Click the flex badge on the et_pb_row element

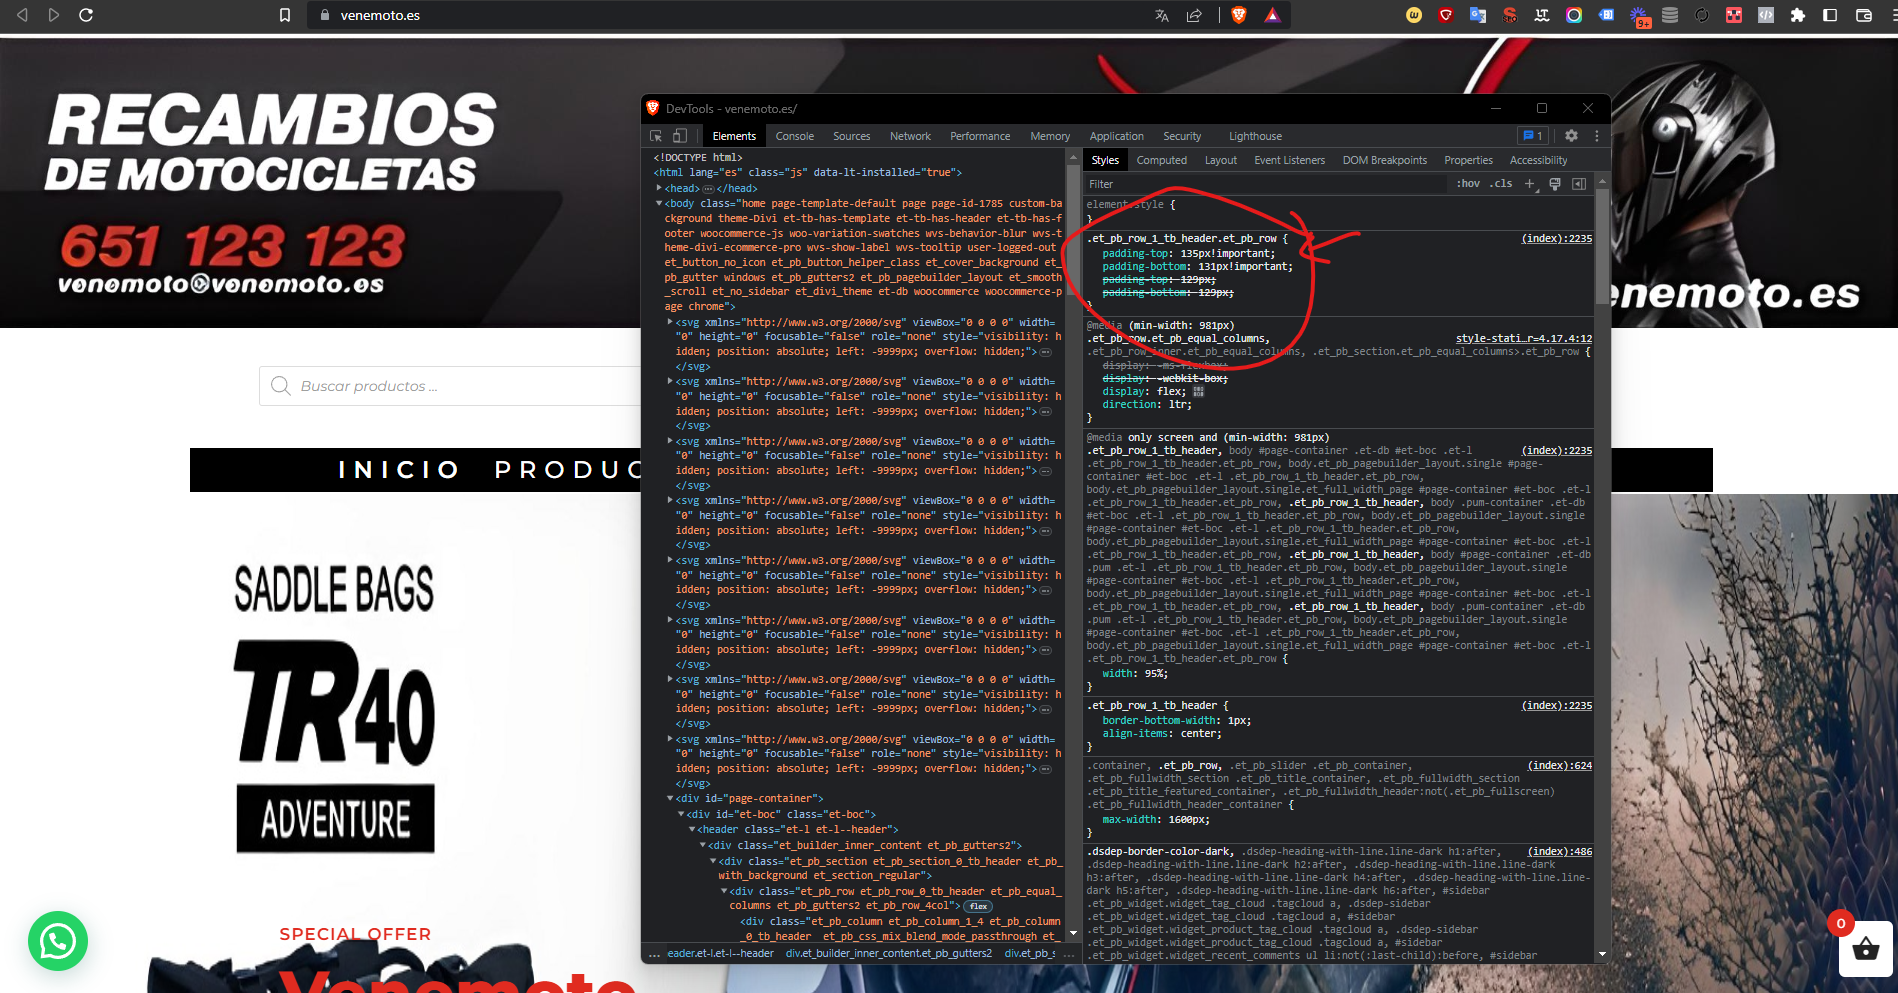pos(978,906)
